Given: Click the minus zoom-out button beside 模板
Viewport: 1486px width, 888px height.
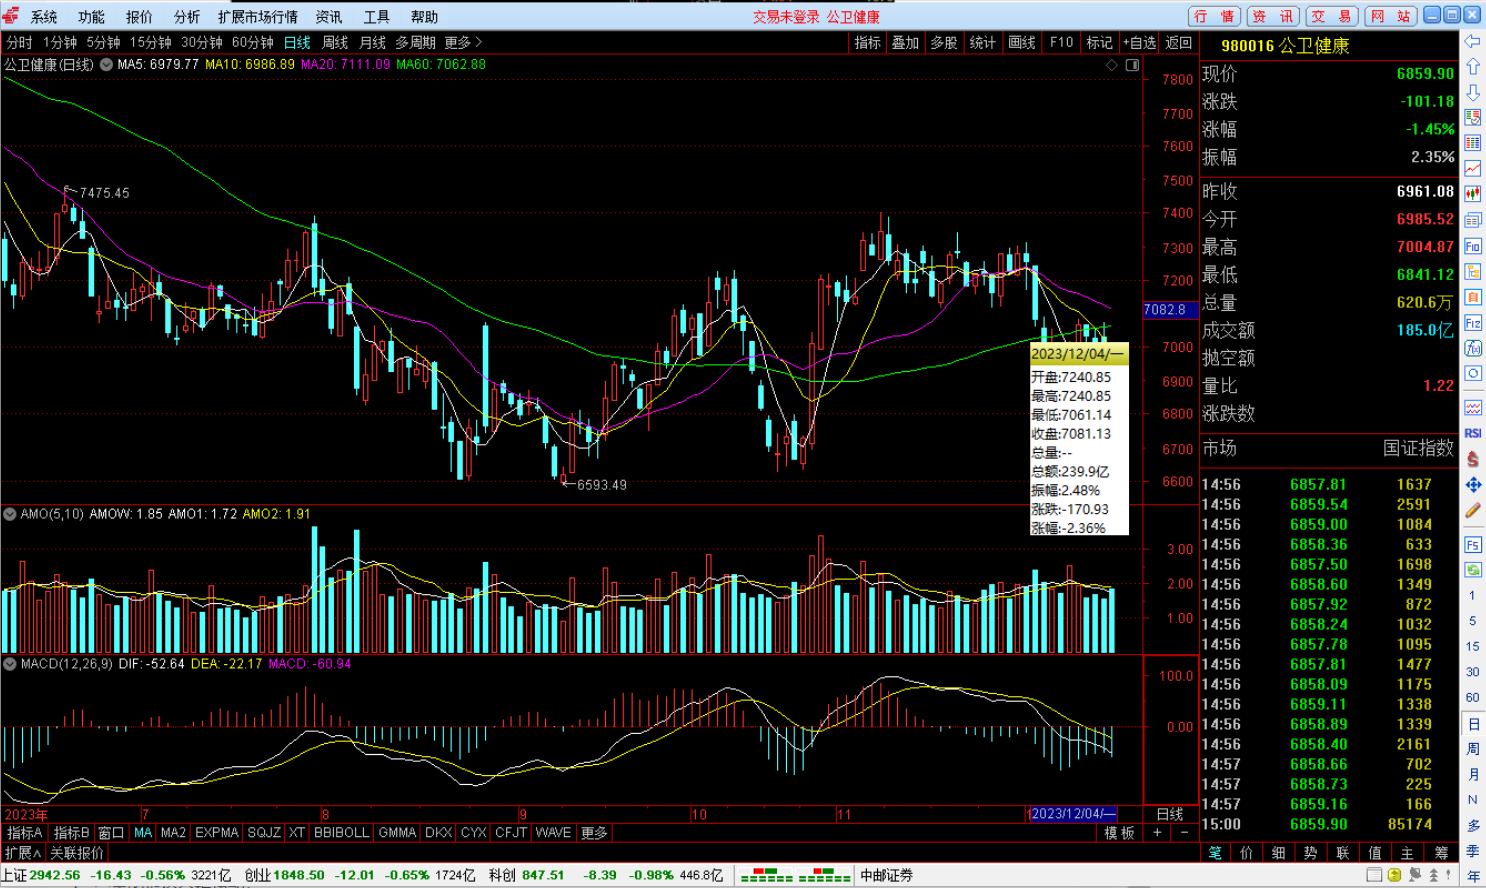Looking at the screenshot, I should click(x=1185, y=833).
